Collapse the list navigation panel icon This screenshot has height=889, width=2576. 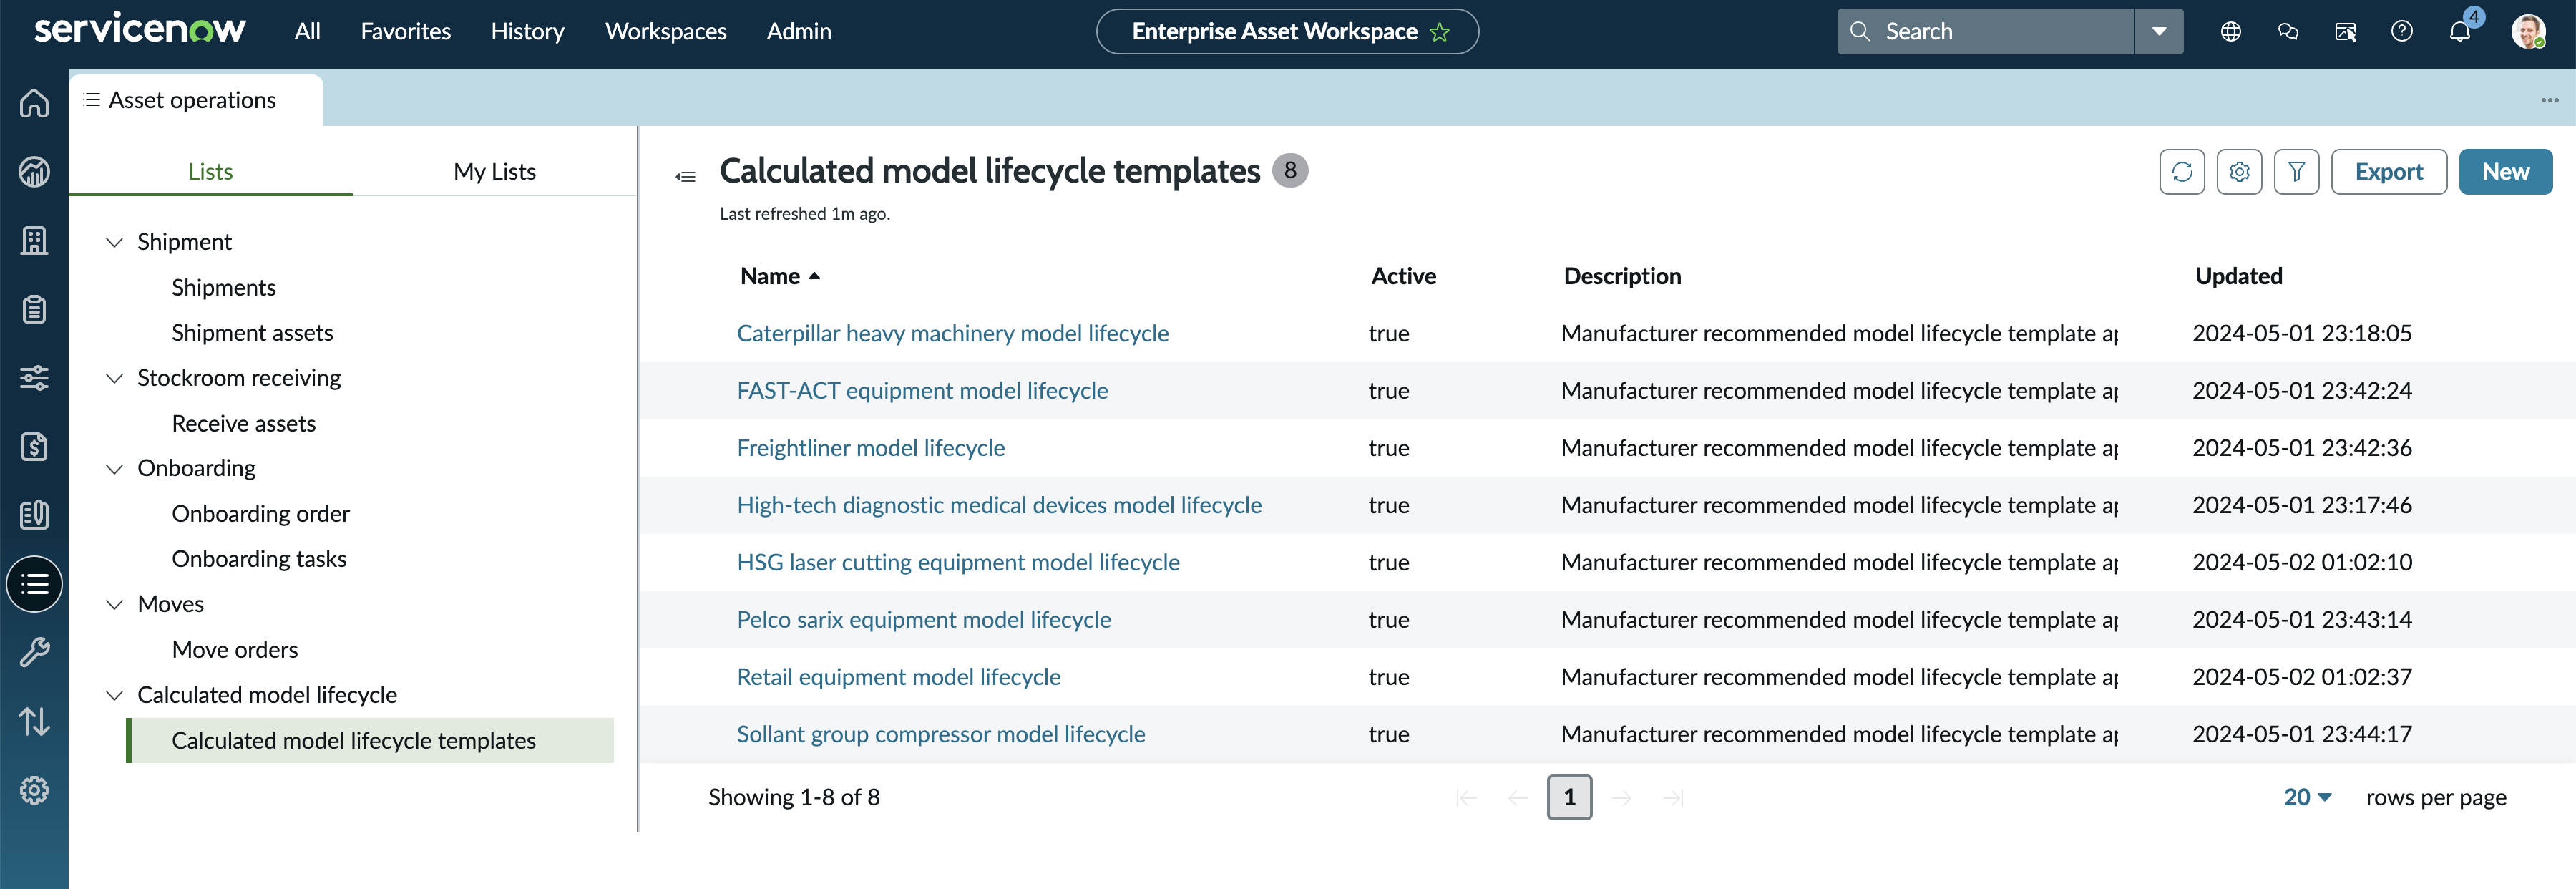[685, 177]
